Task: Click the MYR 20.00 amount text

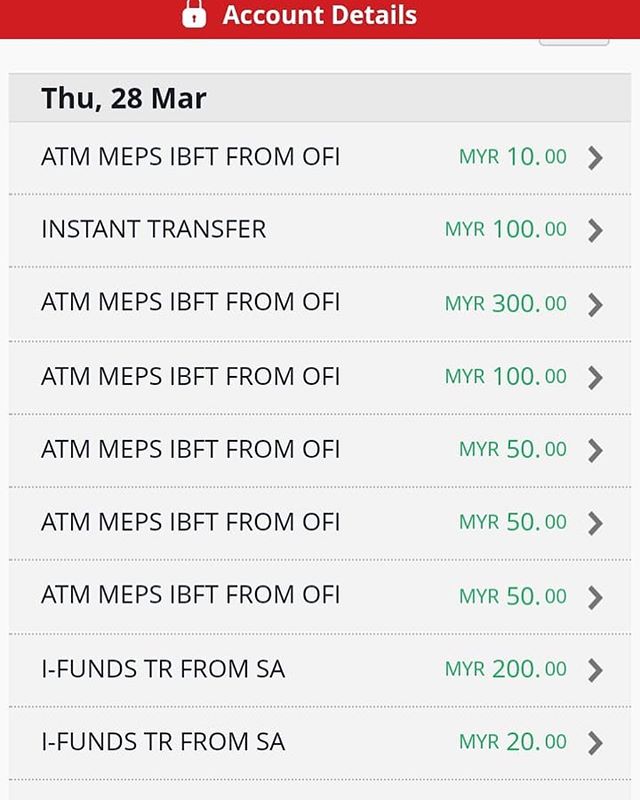Action: coord(512,741)
